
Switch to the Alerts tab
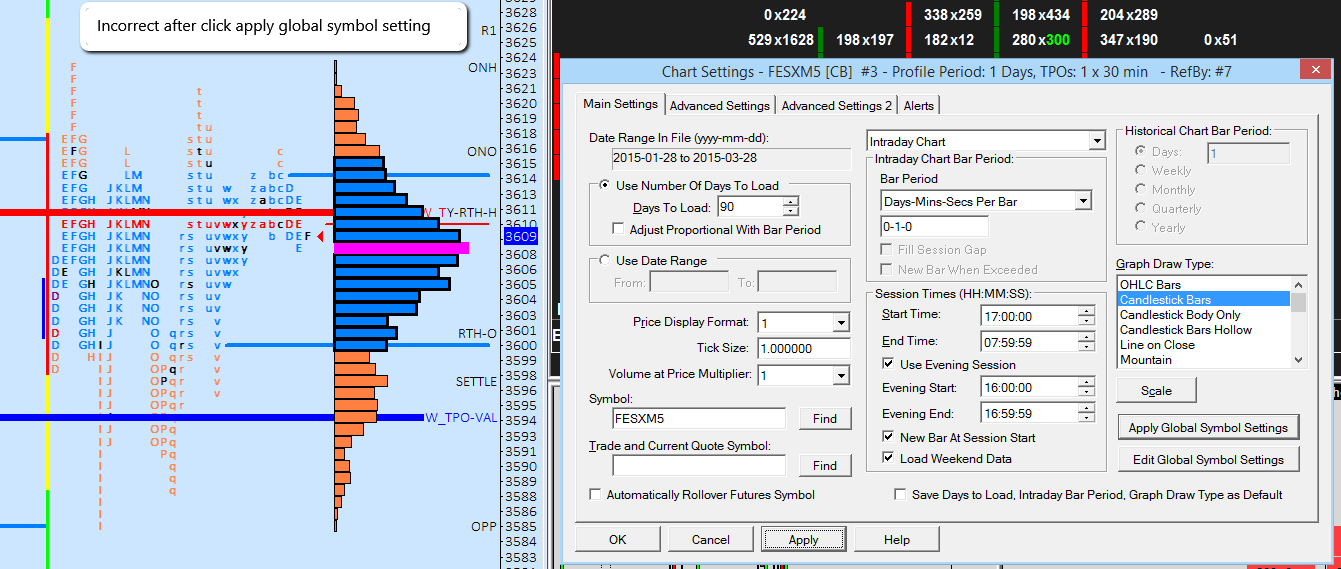coord(919,105)
